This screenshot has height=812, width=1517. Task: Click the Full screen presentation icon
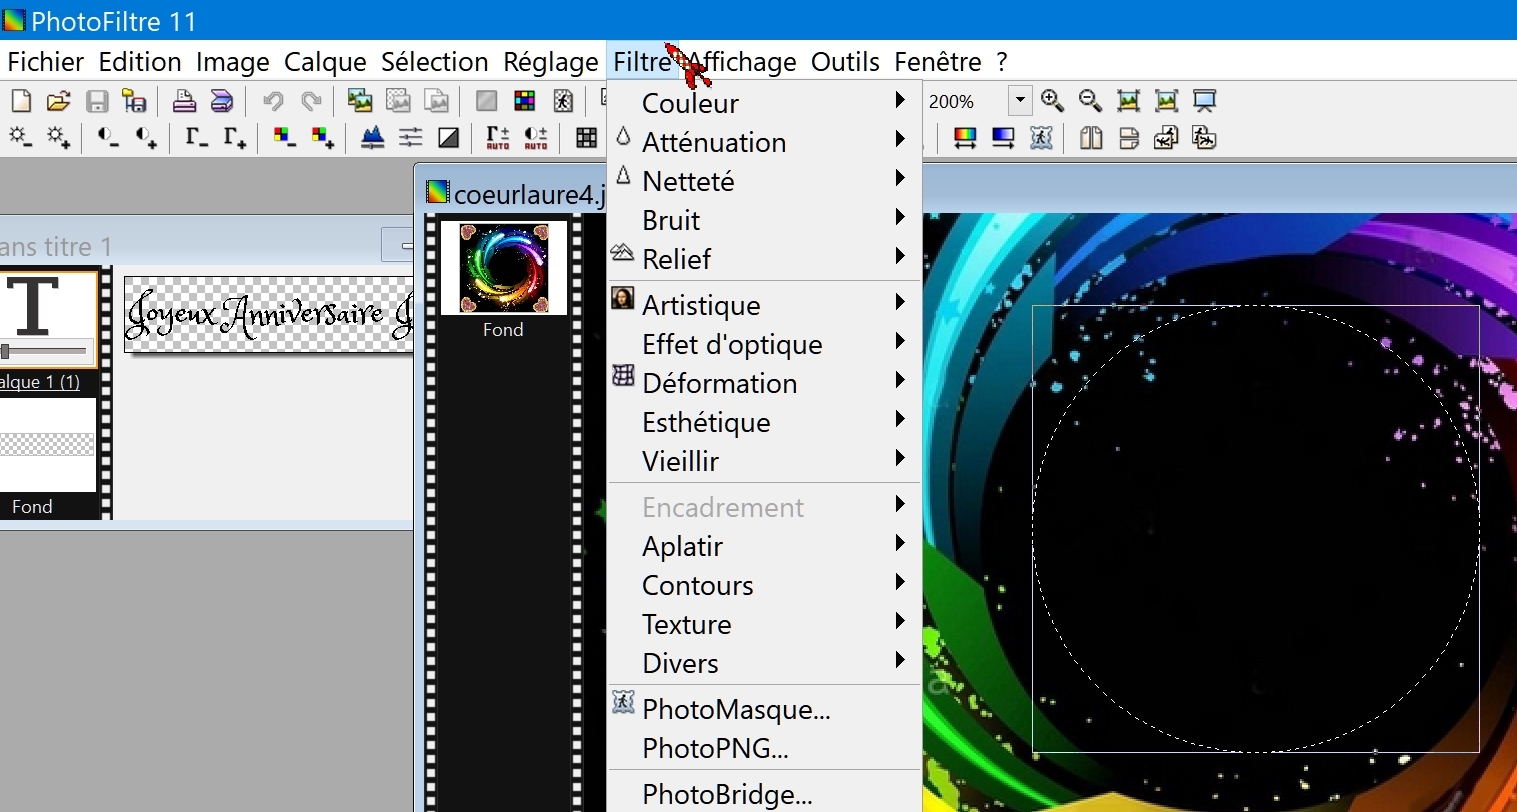(x=1204, y=101)
